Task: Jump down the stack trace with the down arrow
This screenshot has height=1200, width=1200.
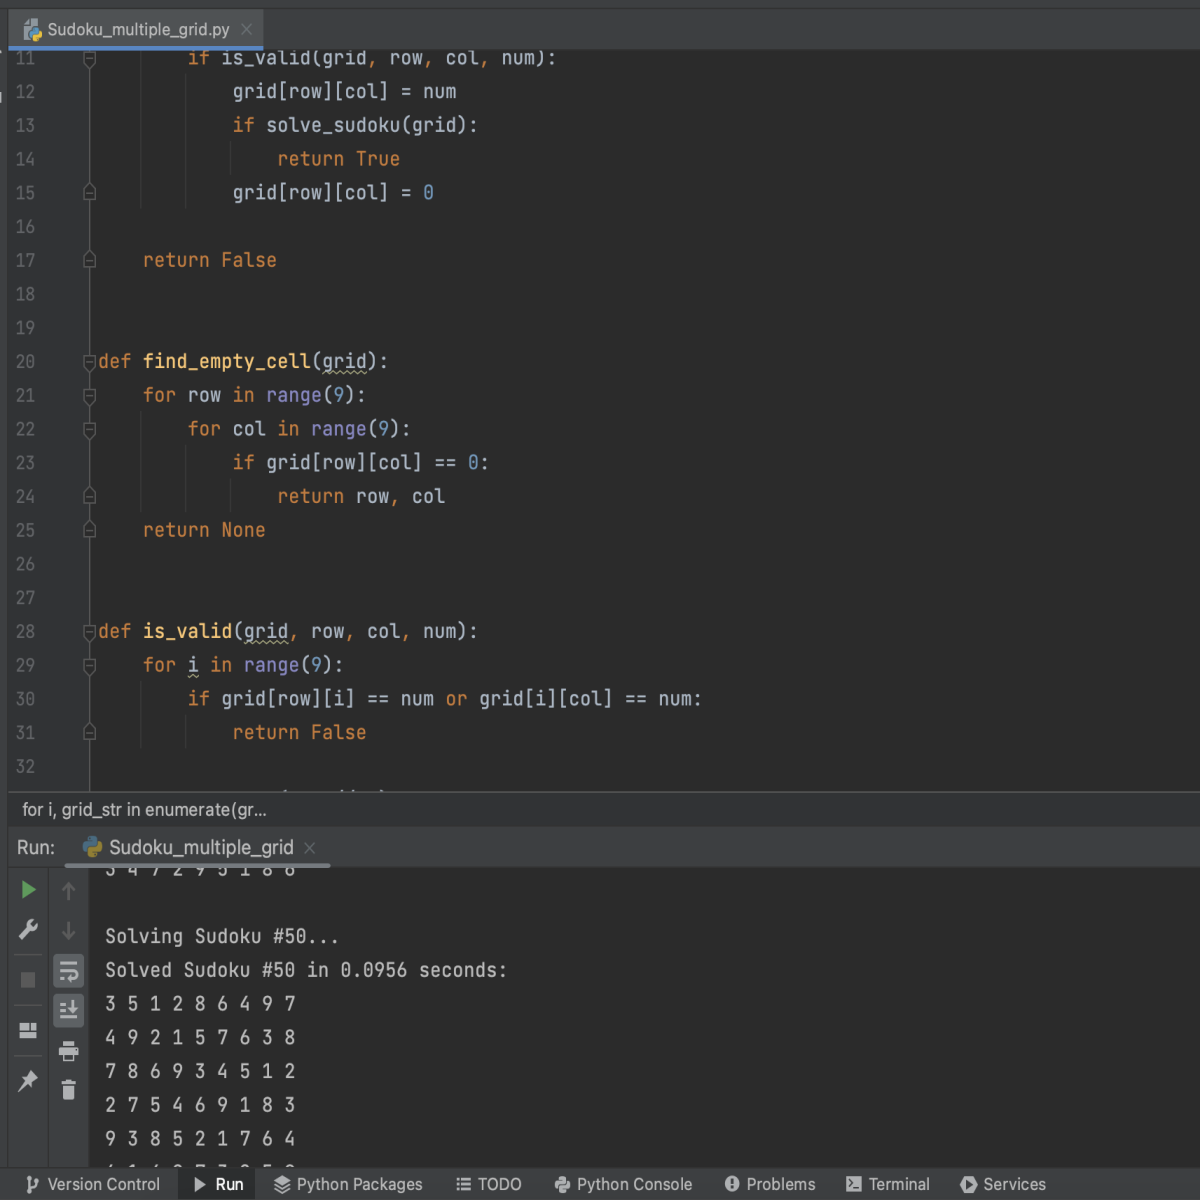Action: (x=68, y=931)
